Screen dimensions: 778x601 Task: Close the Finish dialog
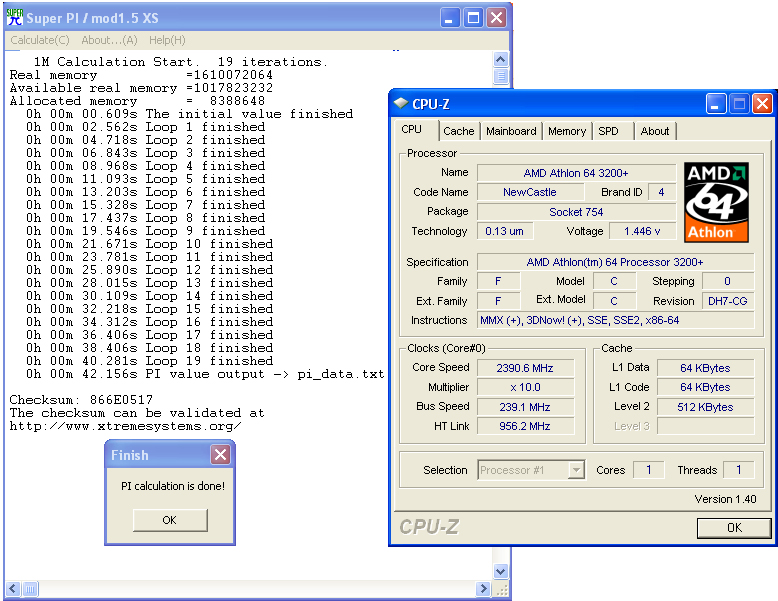click(x=220, y=455)
